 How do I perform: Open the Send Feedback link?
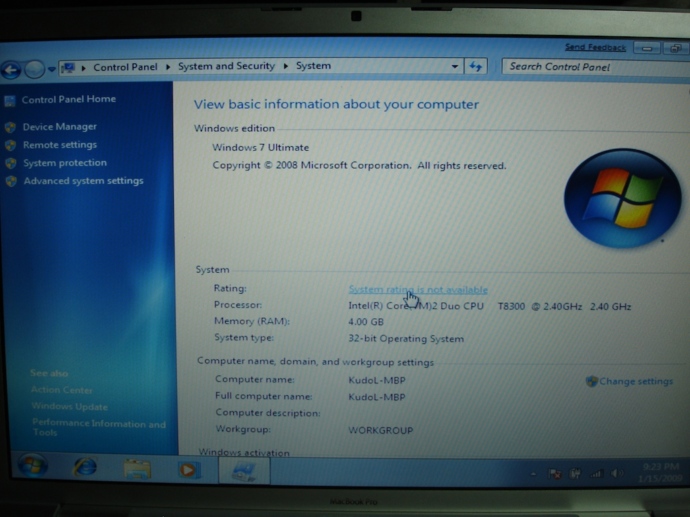(x=595, y=47)
